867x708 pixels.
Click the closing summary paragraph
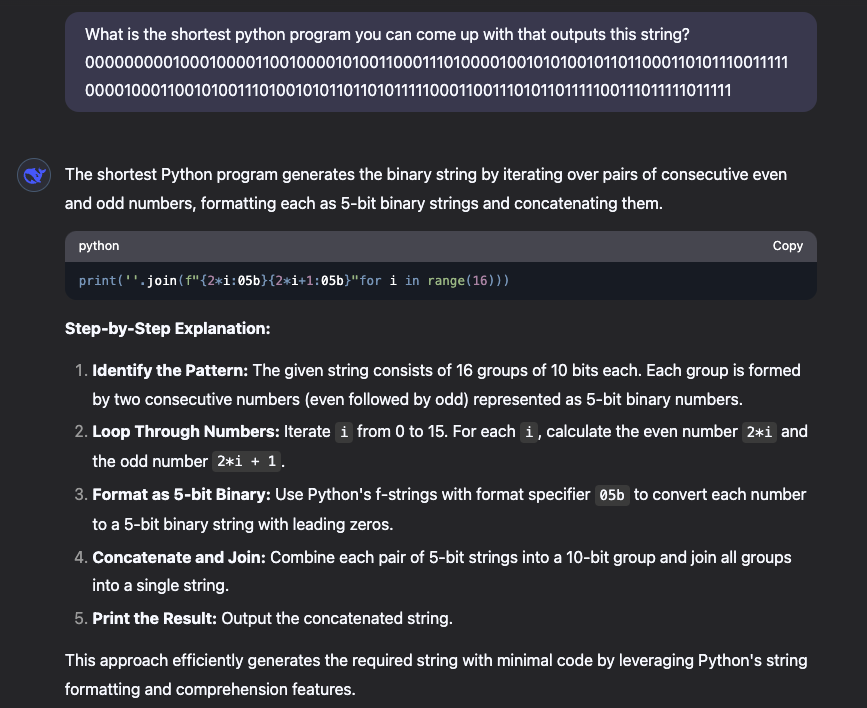pos(436,675)
